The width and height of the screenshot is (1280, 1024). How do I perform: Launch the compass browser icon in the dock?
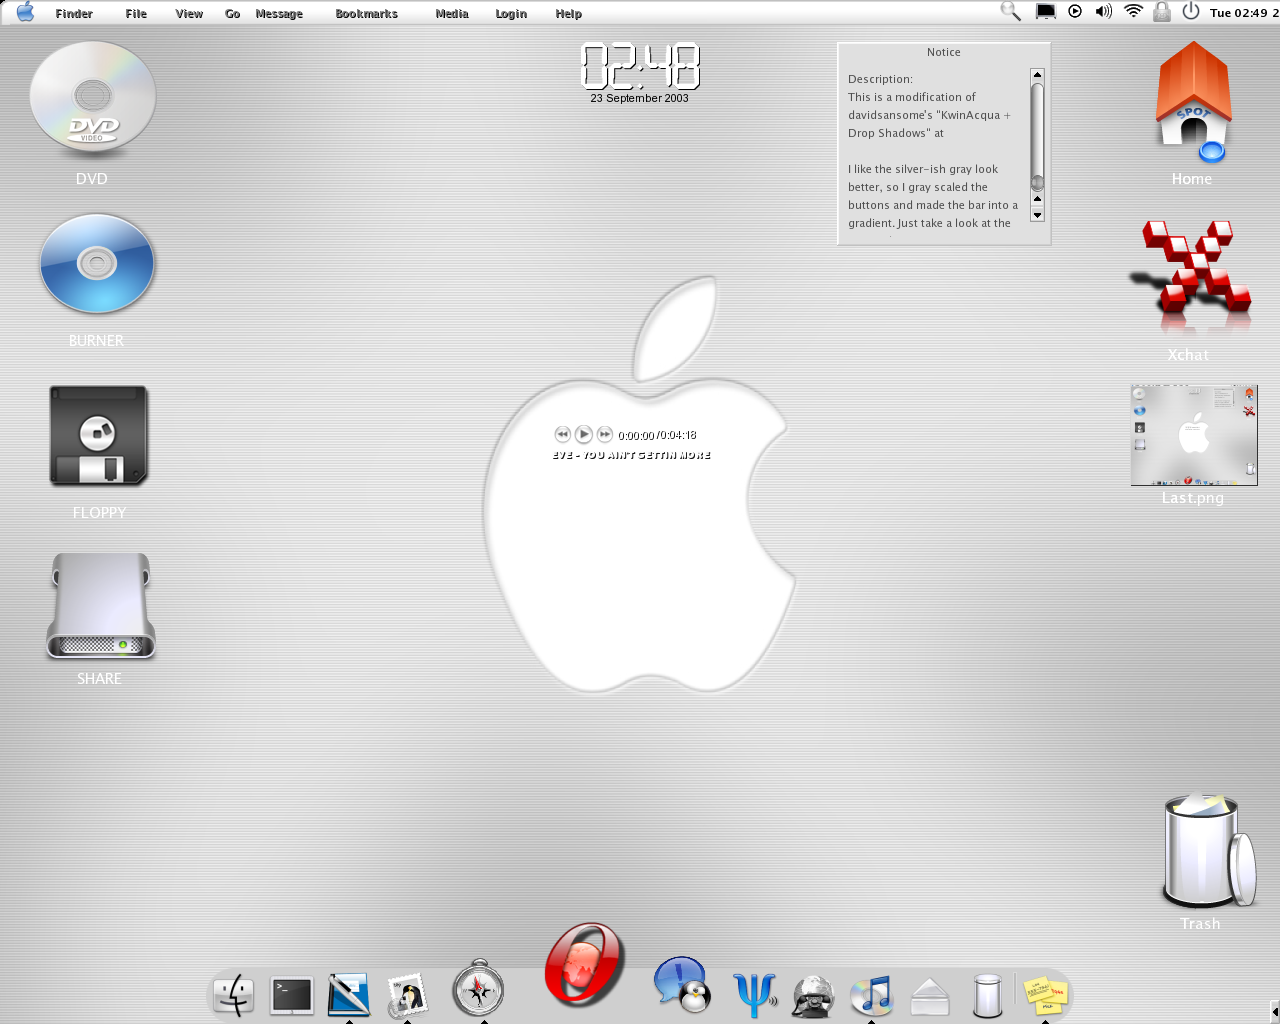(x=478, y=988)
